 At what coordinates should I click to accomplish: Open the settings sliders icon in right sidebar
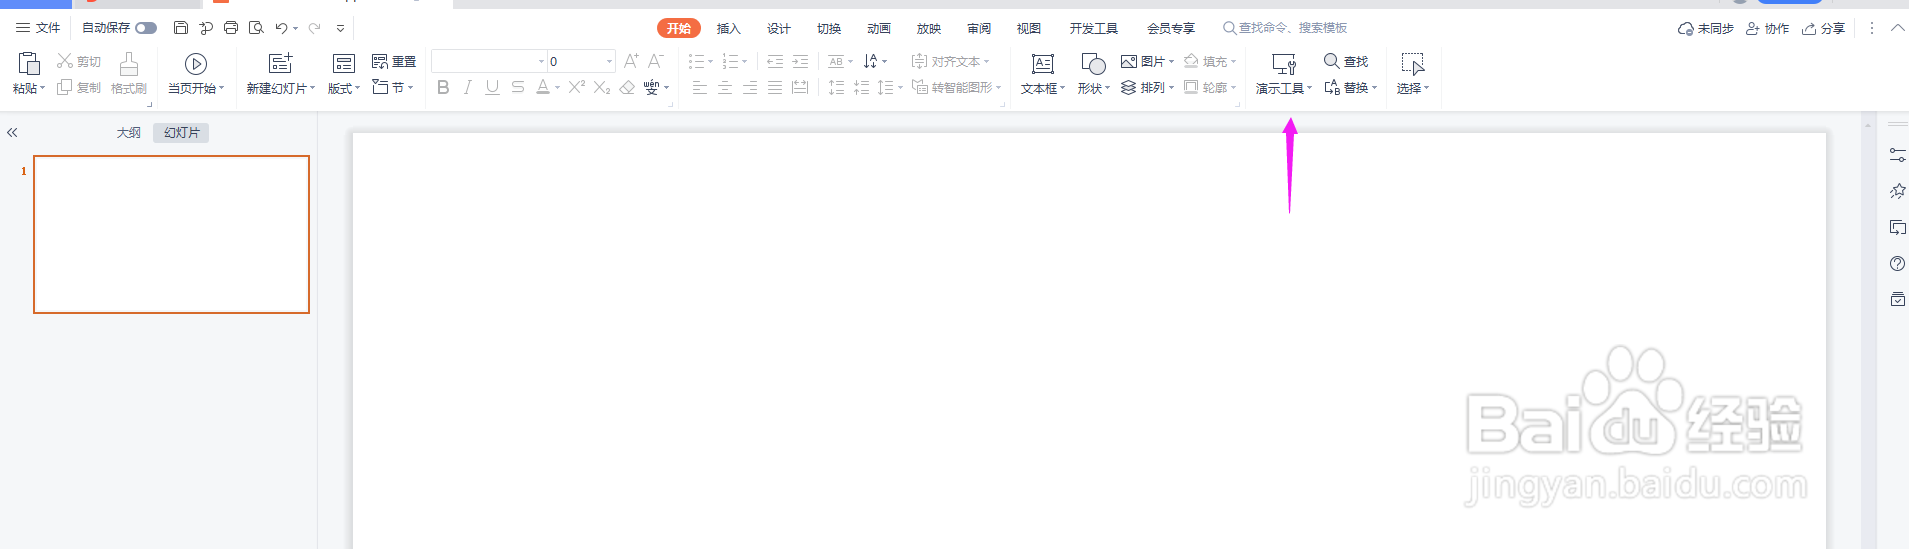(x=1897, y=155)
